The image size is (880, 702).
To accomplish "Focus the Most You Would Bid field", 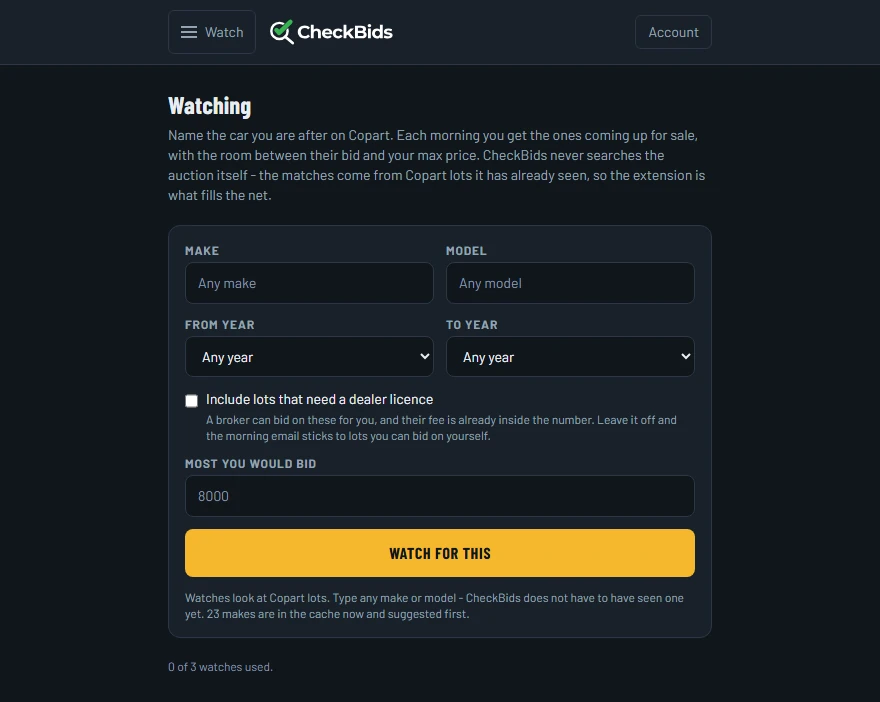I will pyautogui.click(x=440, y=496).
